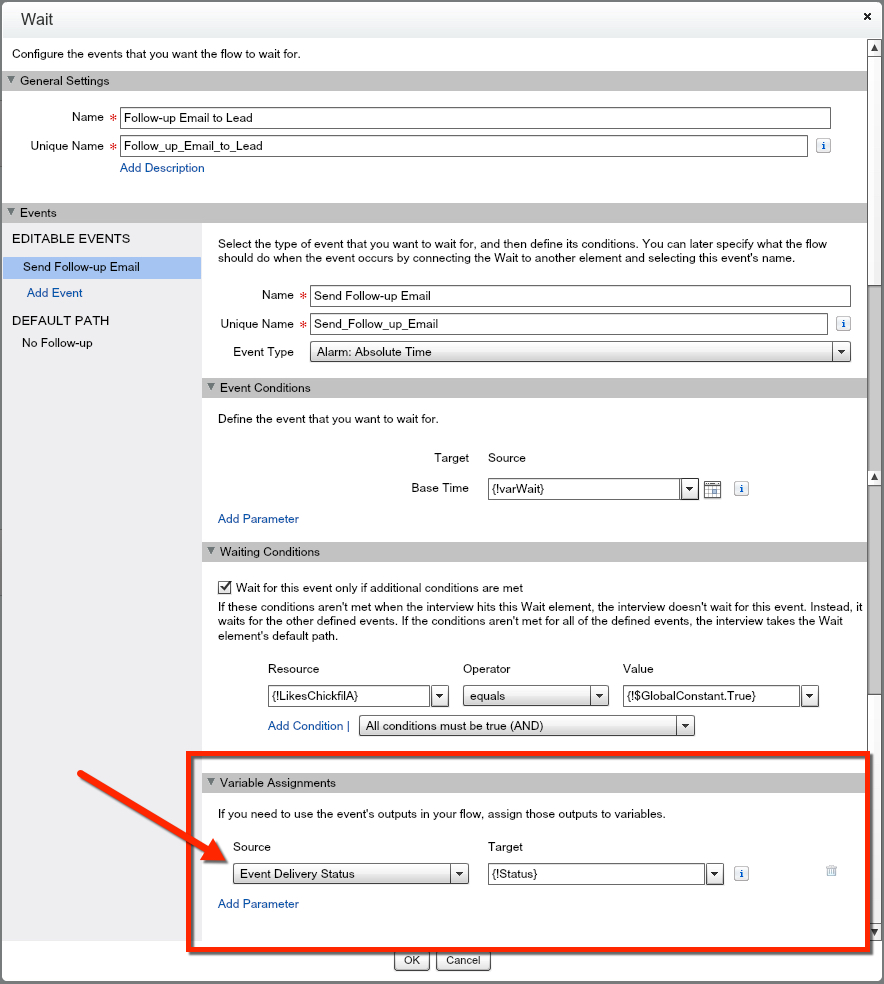Select the 'No Follow-up' default path
Viewport: 884px width, 984px height.
pyautogui.click(x=57, y=343)
